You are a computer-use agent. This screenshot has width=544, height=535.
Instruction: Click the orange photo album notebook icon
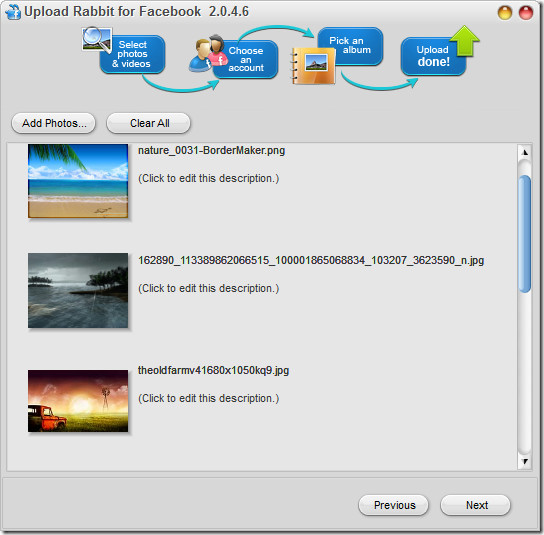point(313,66)
